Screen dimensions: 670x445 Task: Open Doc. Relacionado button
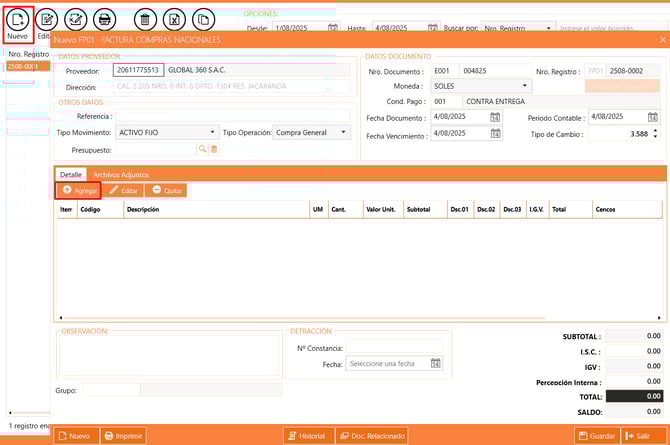click(372, 436)
